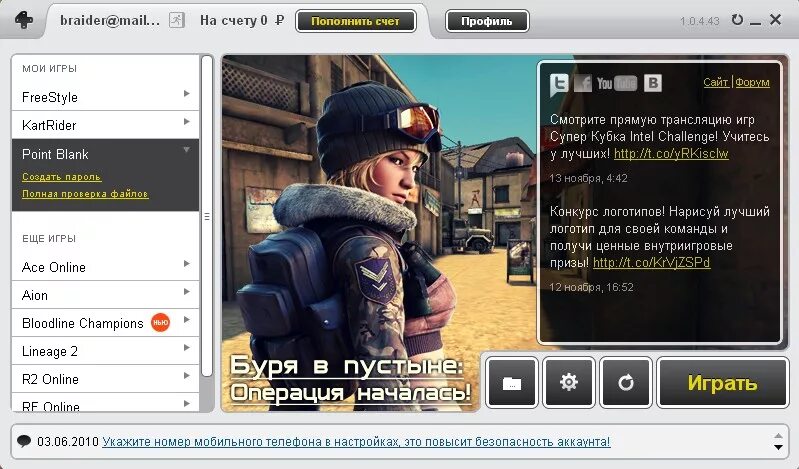Viewport: 799px width, 469px height.
Task: Select Point Blank in the games list
Action: pyautogui.click(x=105, y=154)
